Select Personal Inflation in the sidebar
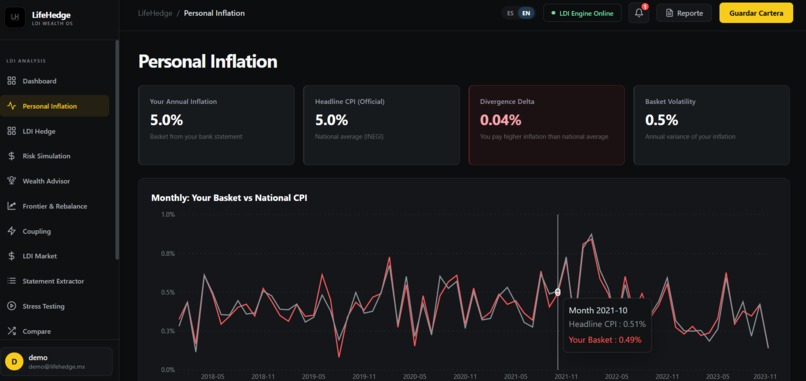 pyautogui.click(x=54, y=106)
